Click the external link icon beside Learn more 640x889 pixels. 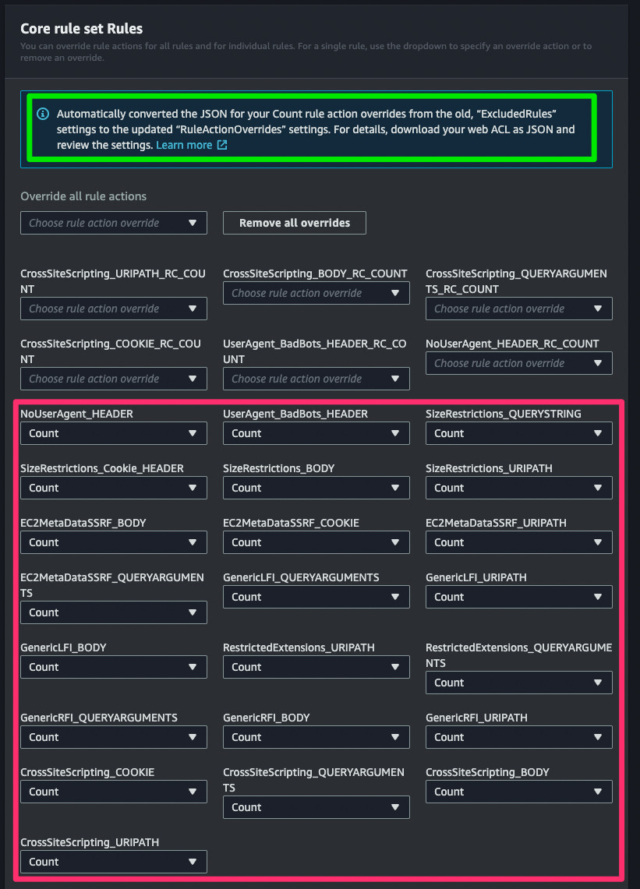click(x=222, y=145)
